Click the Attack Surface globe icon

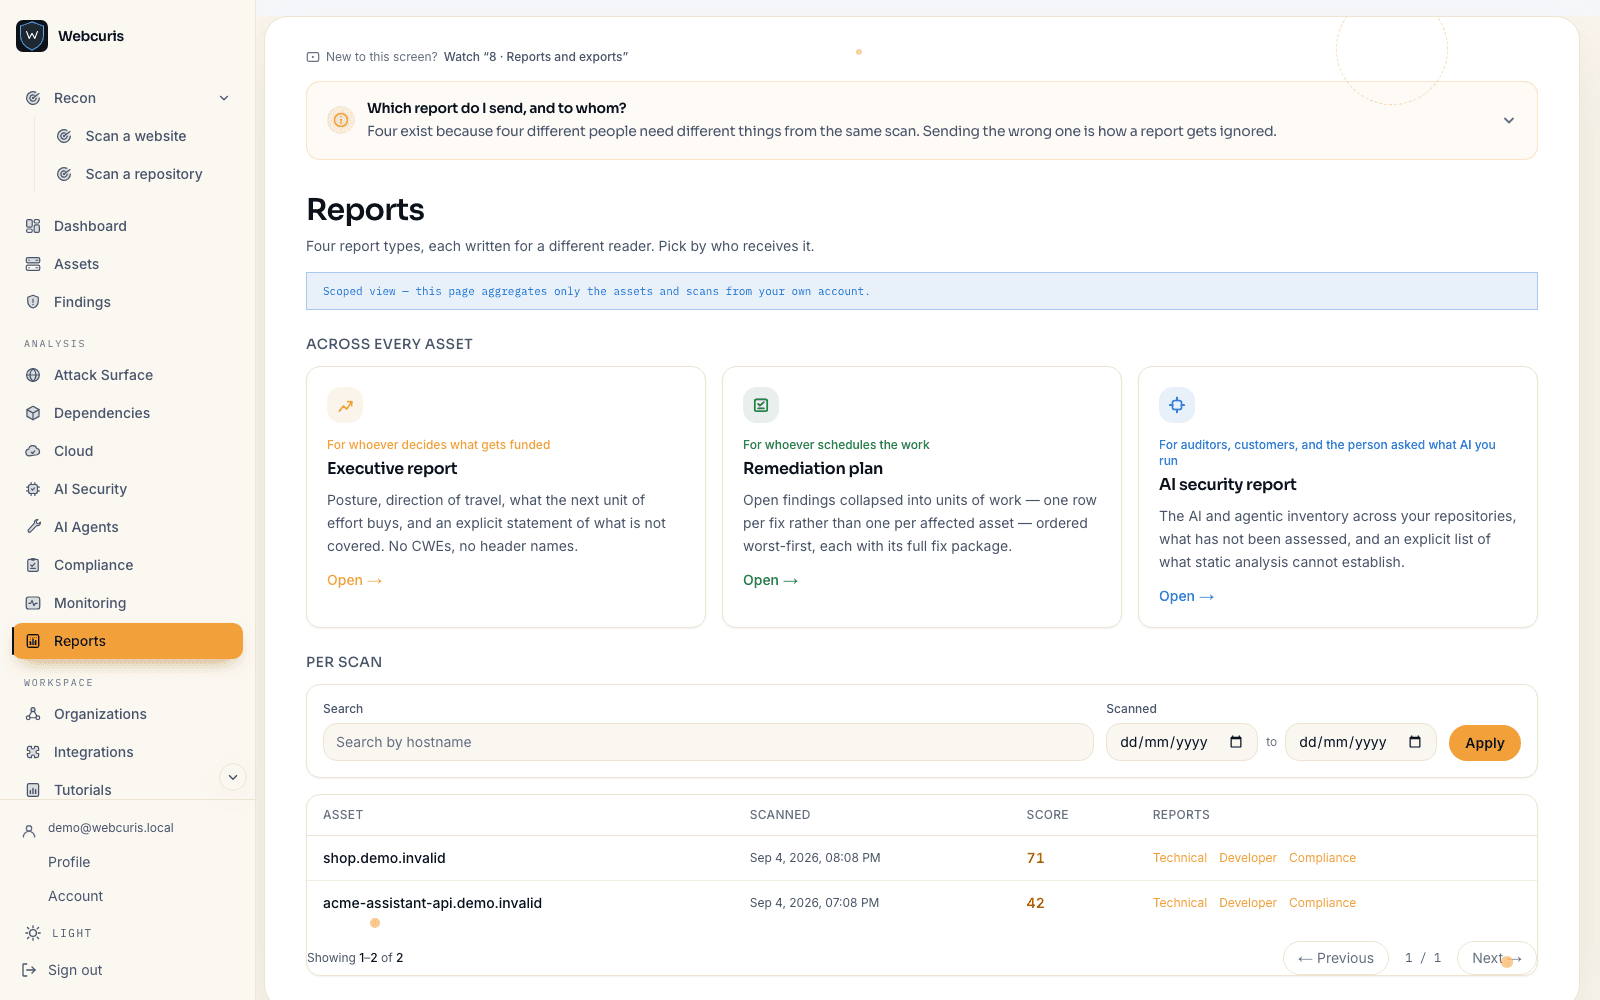tap(33, 375)
